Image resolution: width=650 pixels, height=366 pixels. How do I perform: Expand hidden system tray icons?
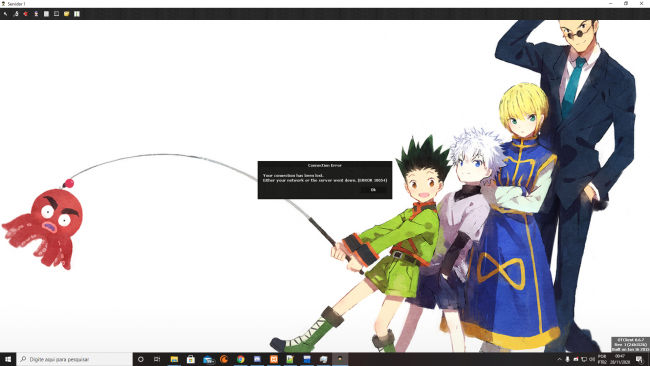pyautogui.click(x=560, y=359)
